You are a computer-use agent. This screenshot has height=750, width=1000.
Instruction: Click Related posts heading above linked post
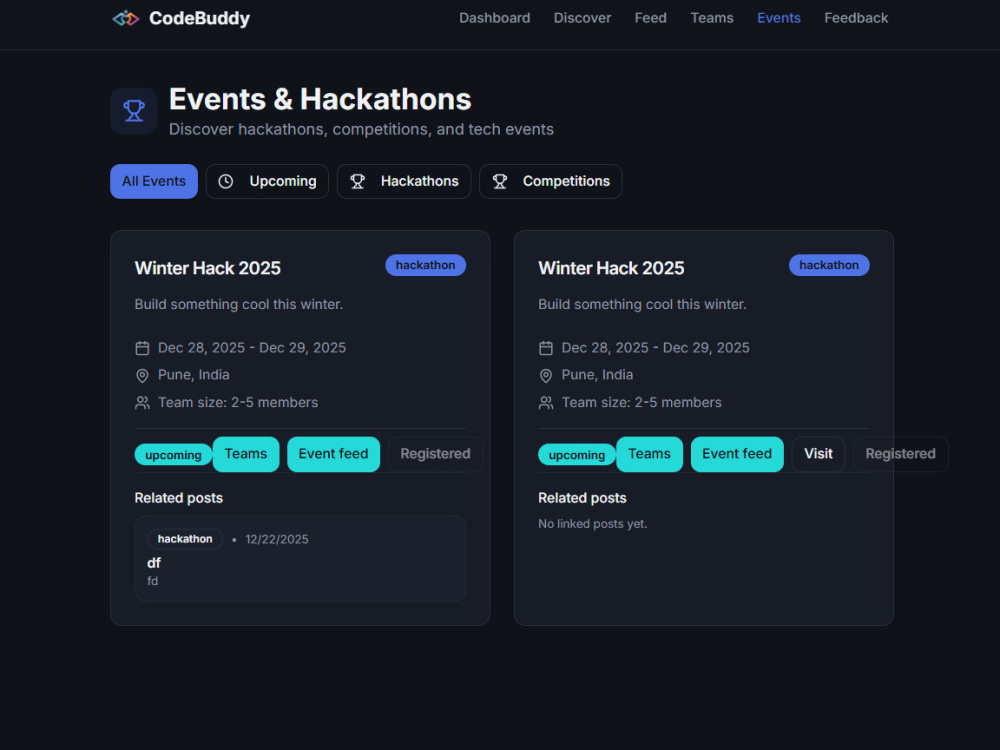tap(179, 498)
